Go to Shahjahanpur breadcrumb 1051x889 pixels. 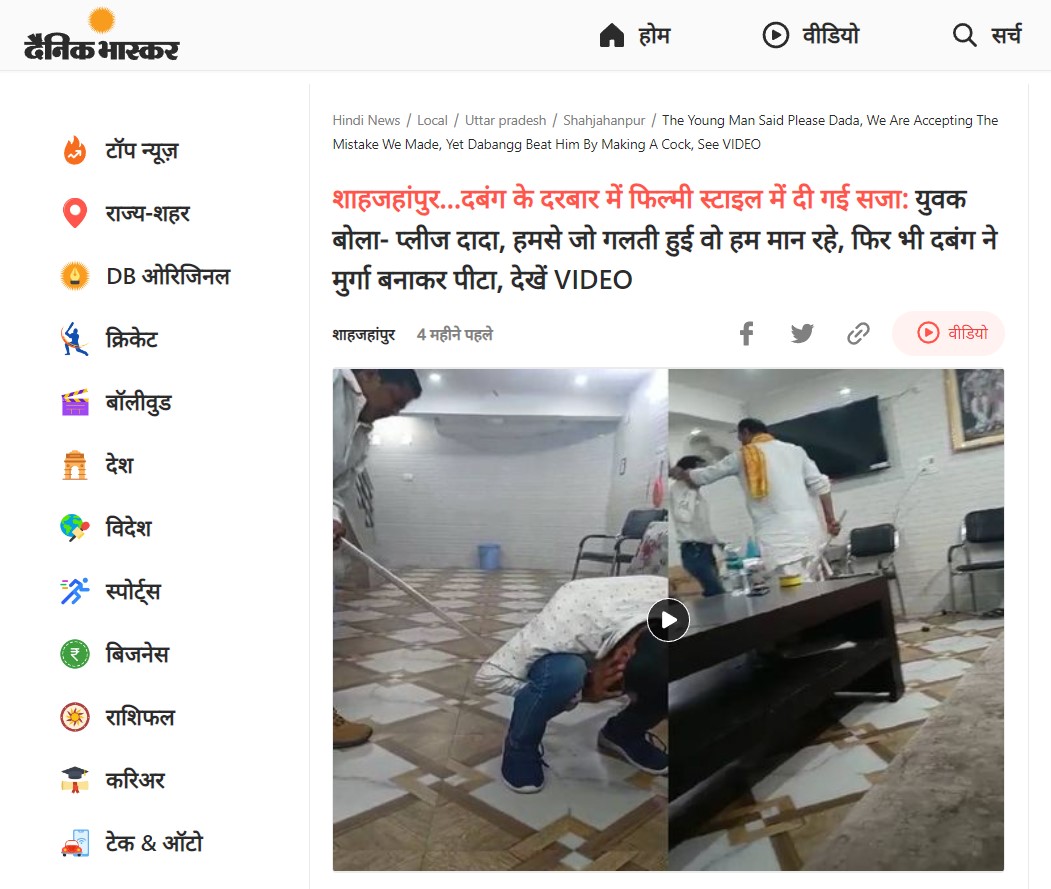[604, 121]
